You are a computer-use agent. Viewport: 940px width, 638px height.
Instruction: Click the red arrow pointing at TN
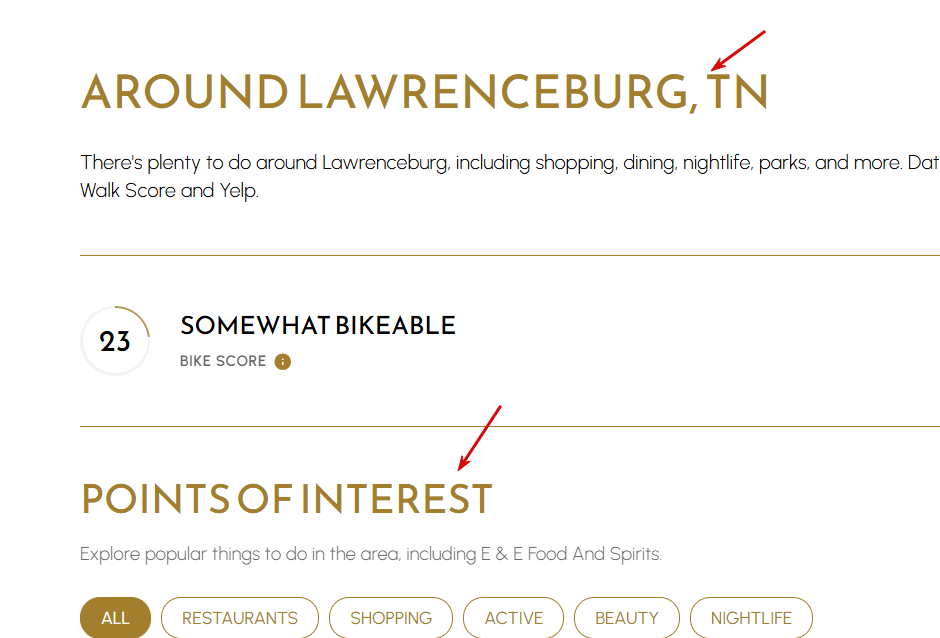[738, 50]
